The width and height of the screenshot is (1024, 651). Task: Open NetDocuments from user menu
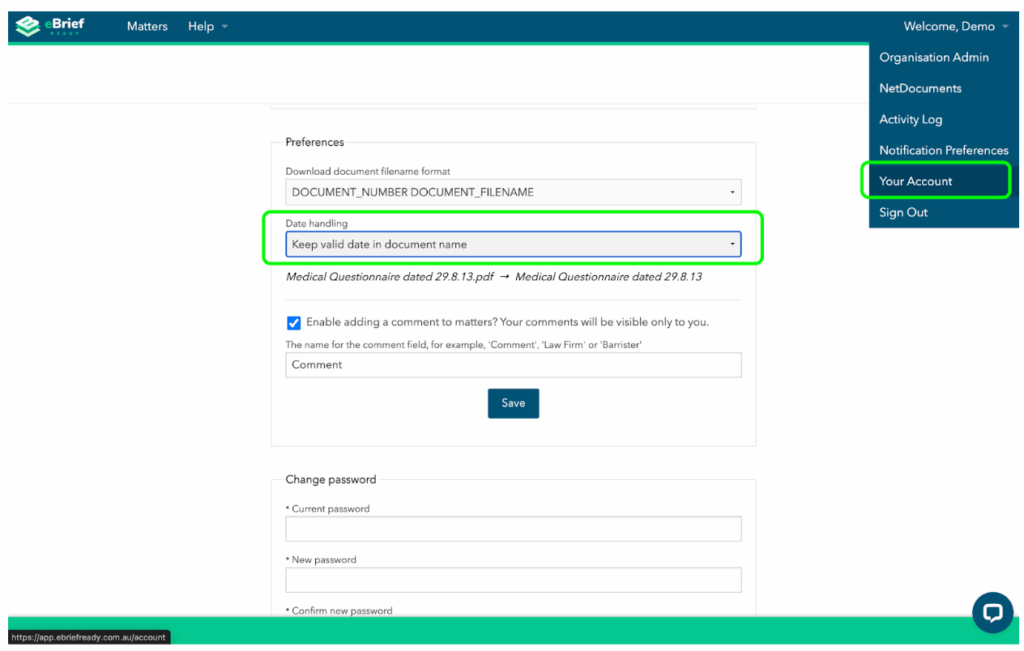coord(920,88)
